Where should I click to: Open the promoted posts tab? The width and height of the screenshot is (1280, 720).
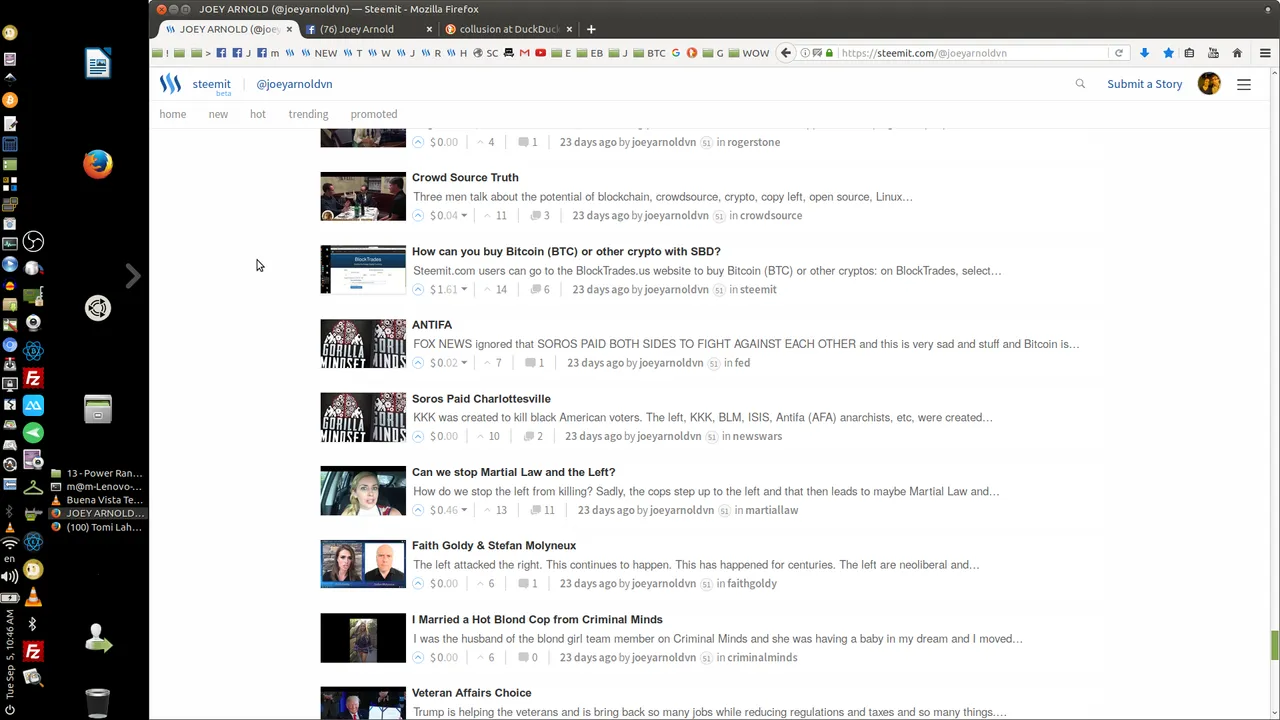coord(374,114)
